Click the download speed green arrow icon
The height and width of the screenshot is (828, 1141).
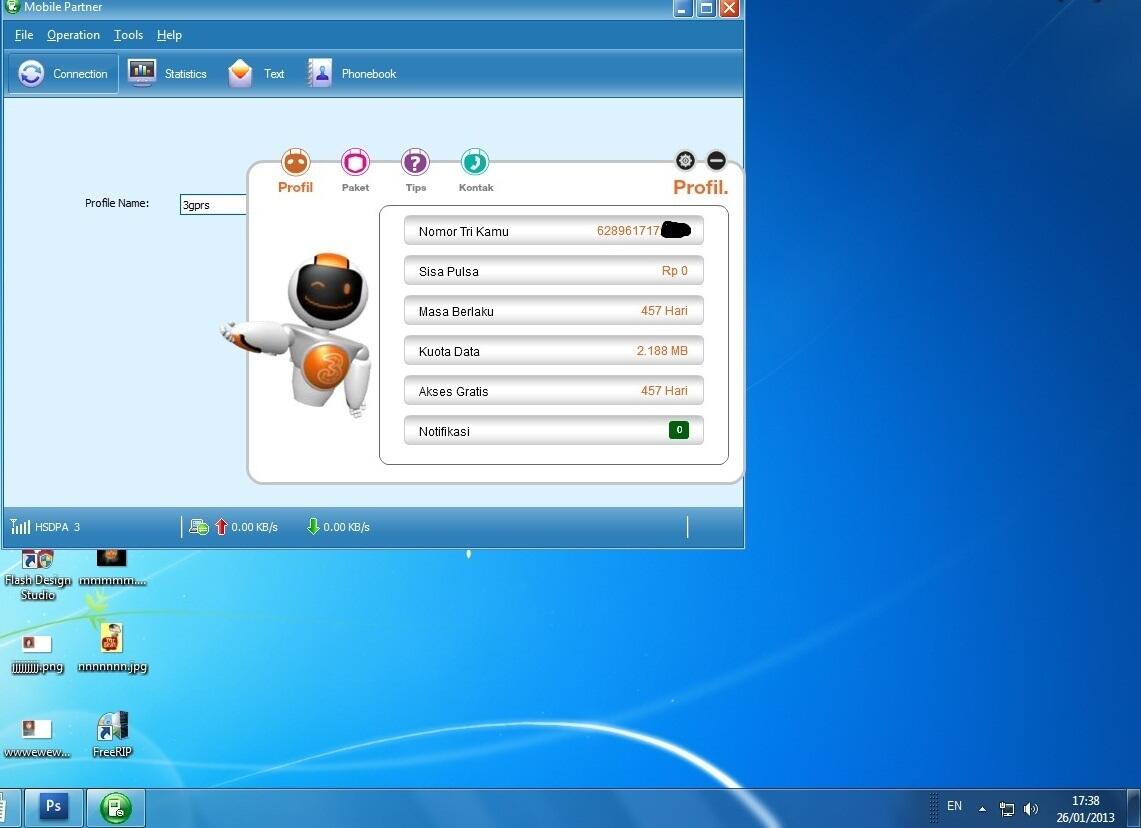click(x=313, y=526)
